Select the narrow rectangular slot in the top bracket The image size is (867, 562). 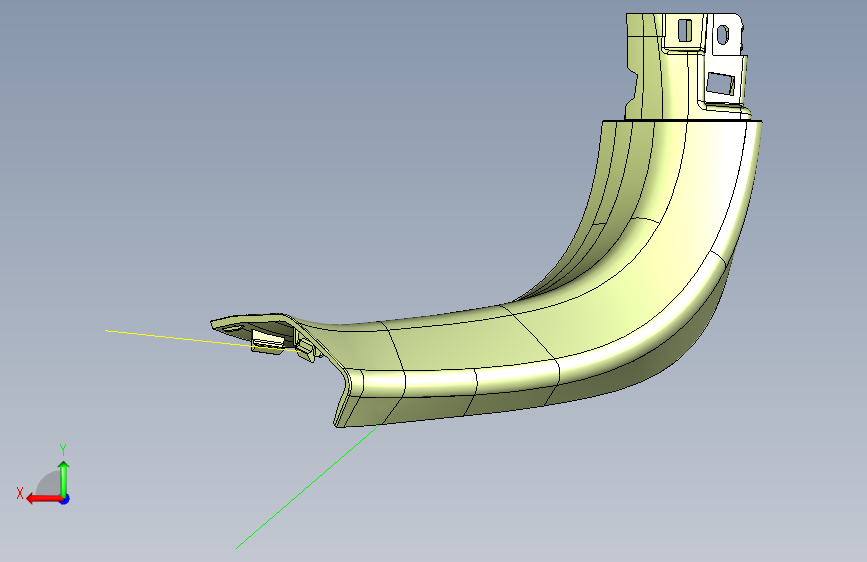pos(685,30)
